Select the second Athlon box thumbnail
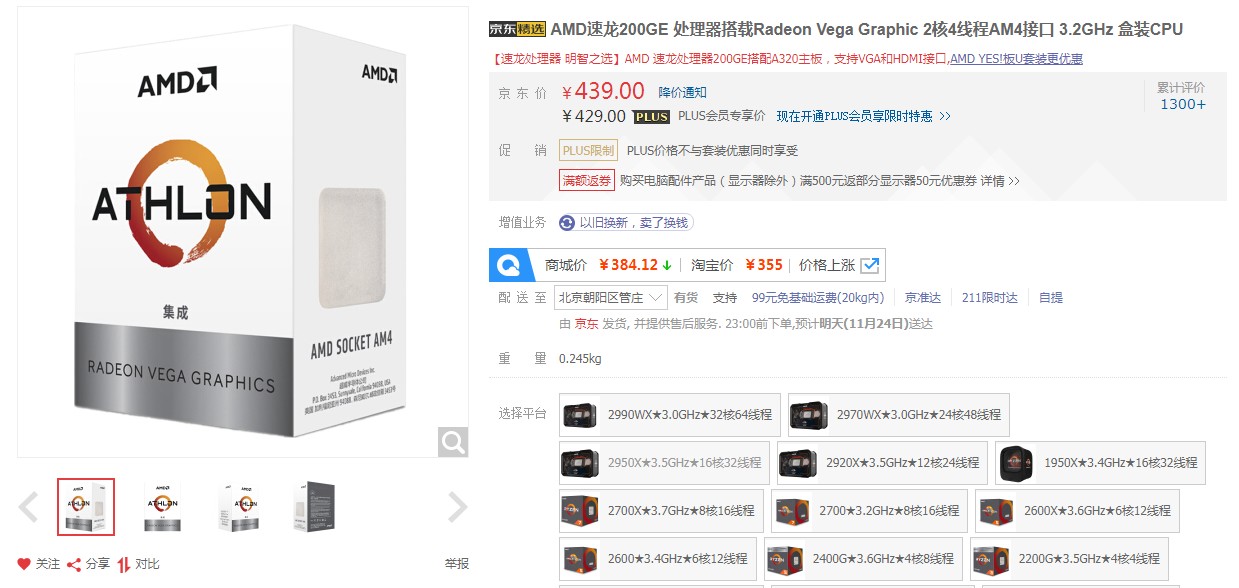 tap(162, 507)
